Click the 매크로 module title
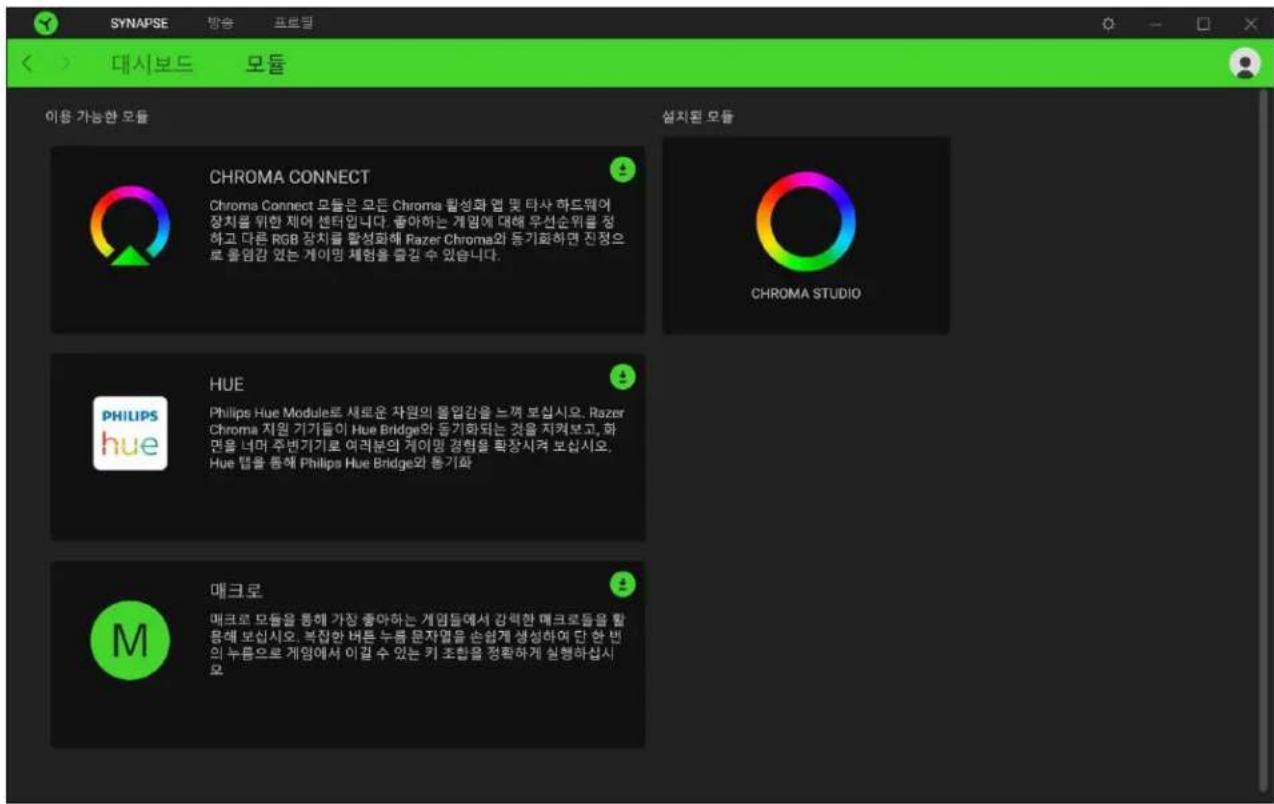1274x804 pixels. click(236, 590)
